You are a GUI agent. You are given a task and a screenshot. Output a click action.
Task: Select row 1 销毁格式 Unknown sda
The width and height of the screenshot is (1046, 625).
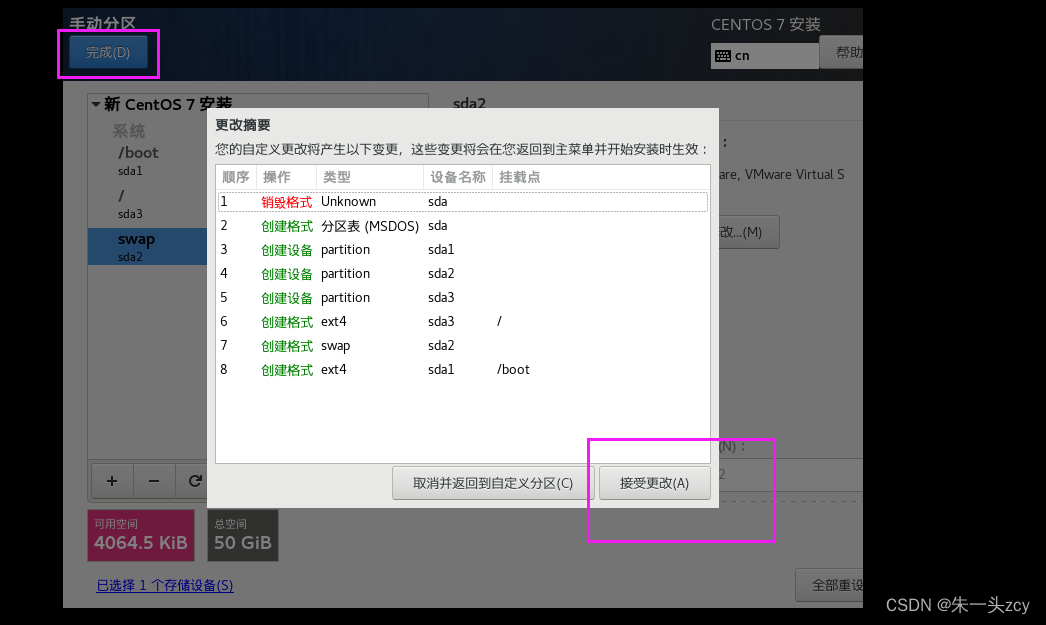[463, 201]
